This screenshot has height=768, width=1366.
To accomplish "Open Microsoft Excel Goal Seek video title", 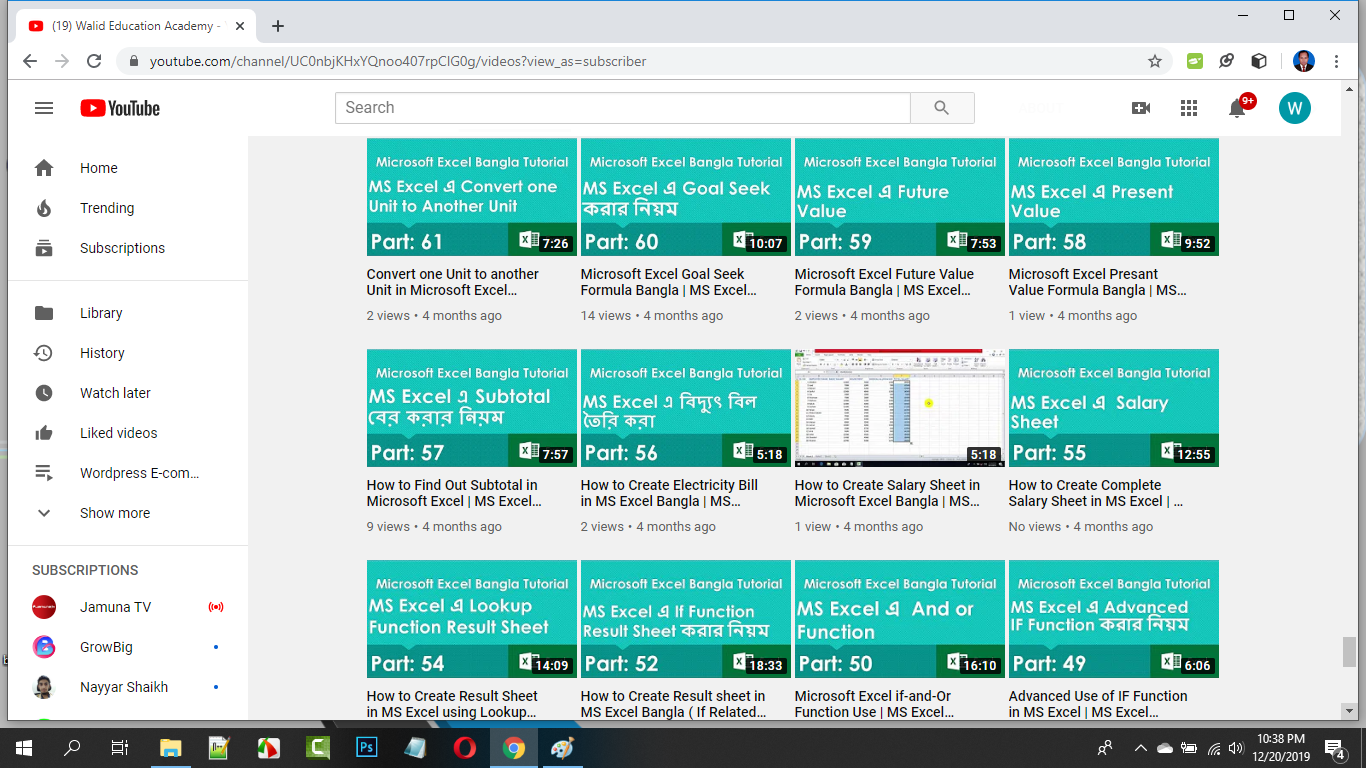I will click(x=668, y=282).
